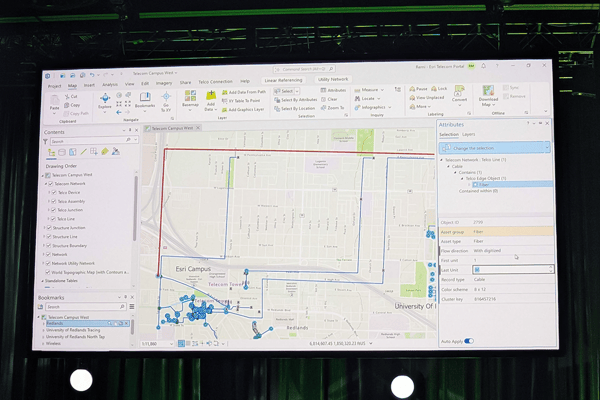Click the previous extent back arrow
600x400 pixels.
pyautogui.click(x=119, y=112)
